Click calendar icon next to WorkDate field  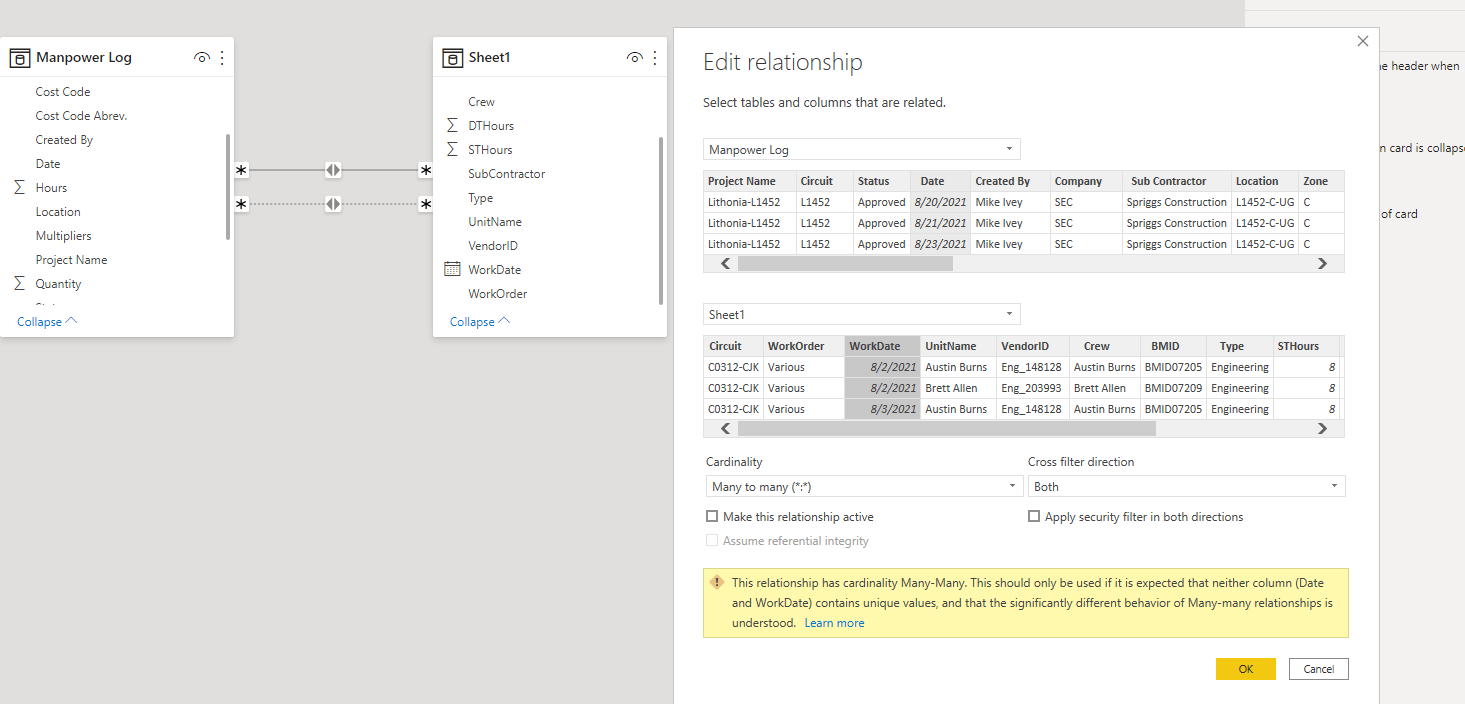tap(452, 270)
